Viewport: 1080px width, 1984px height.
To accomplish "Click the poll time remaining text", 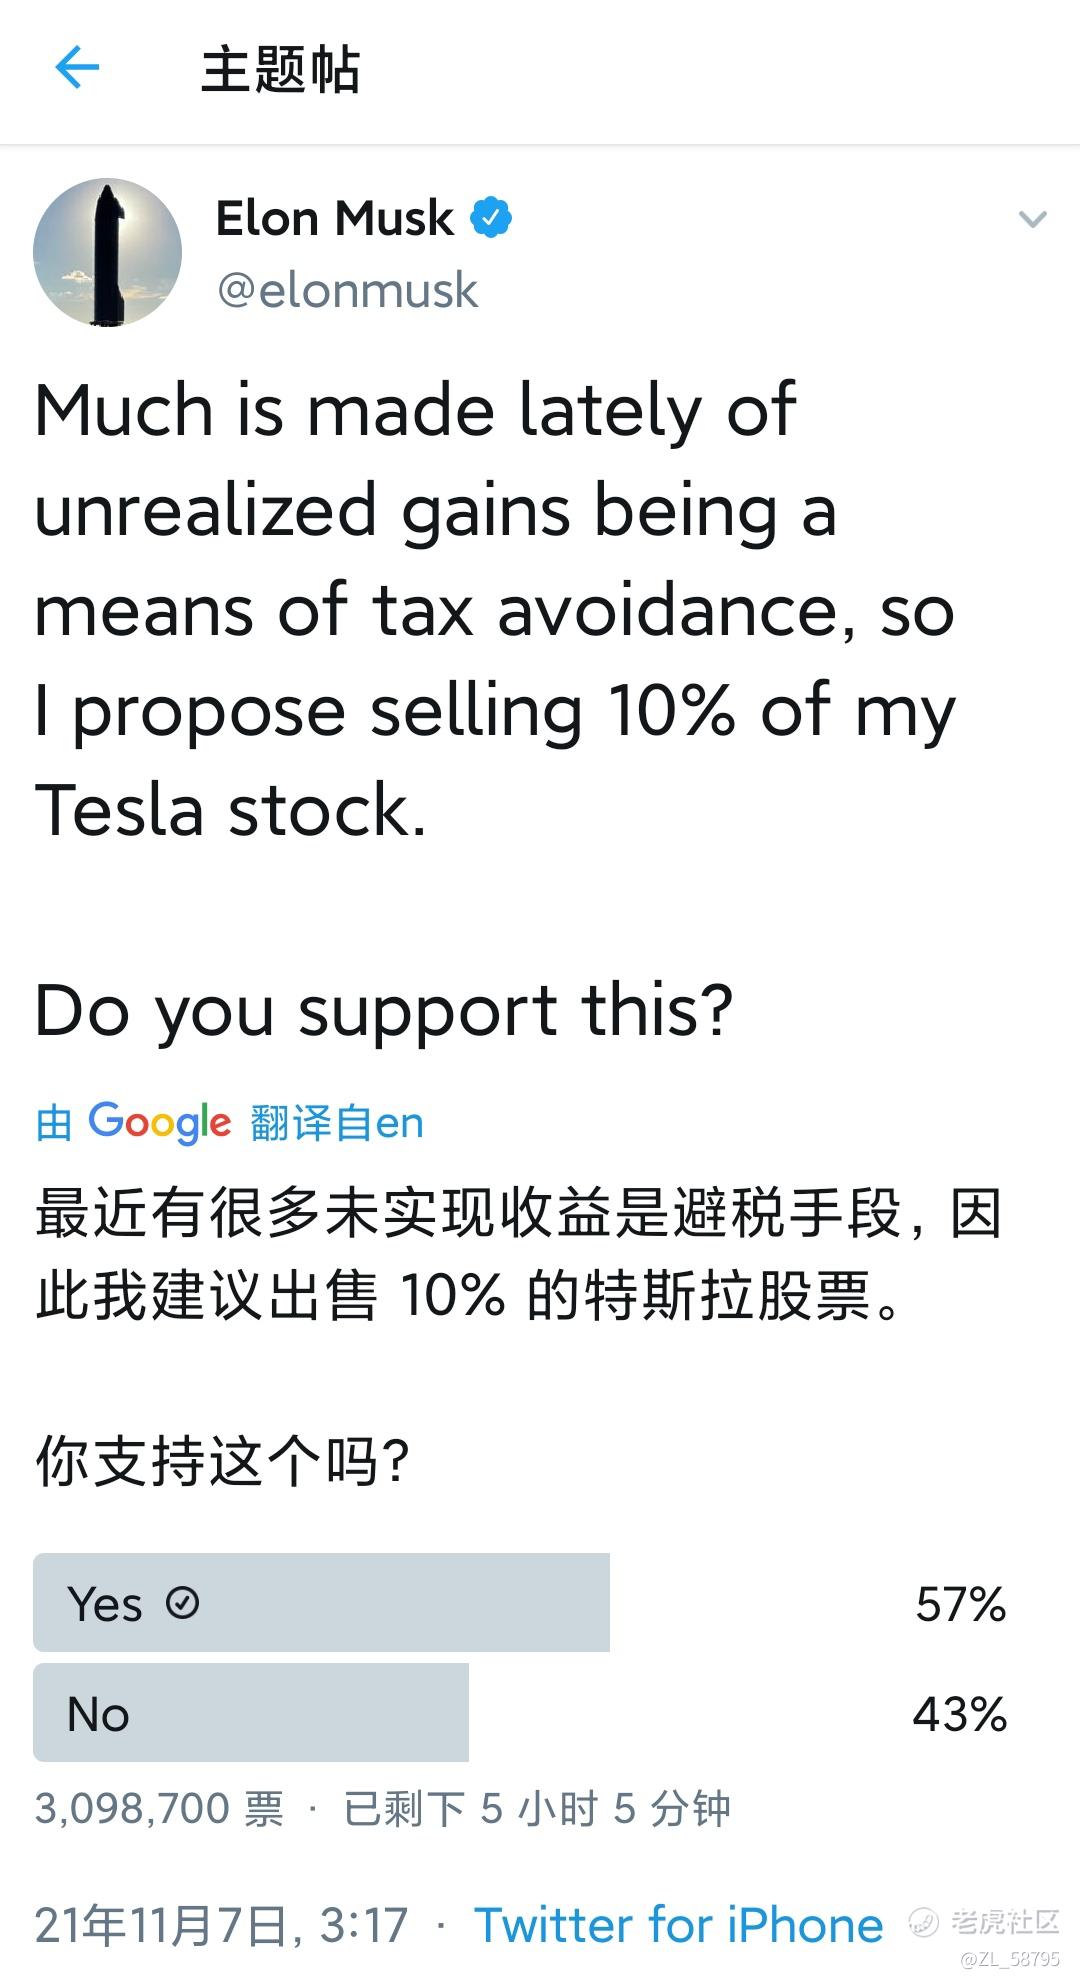I will point(537,1809).
